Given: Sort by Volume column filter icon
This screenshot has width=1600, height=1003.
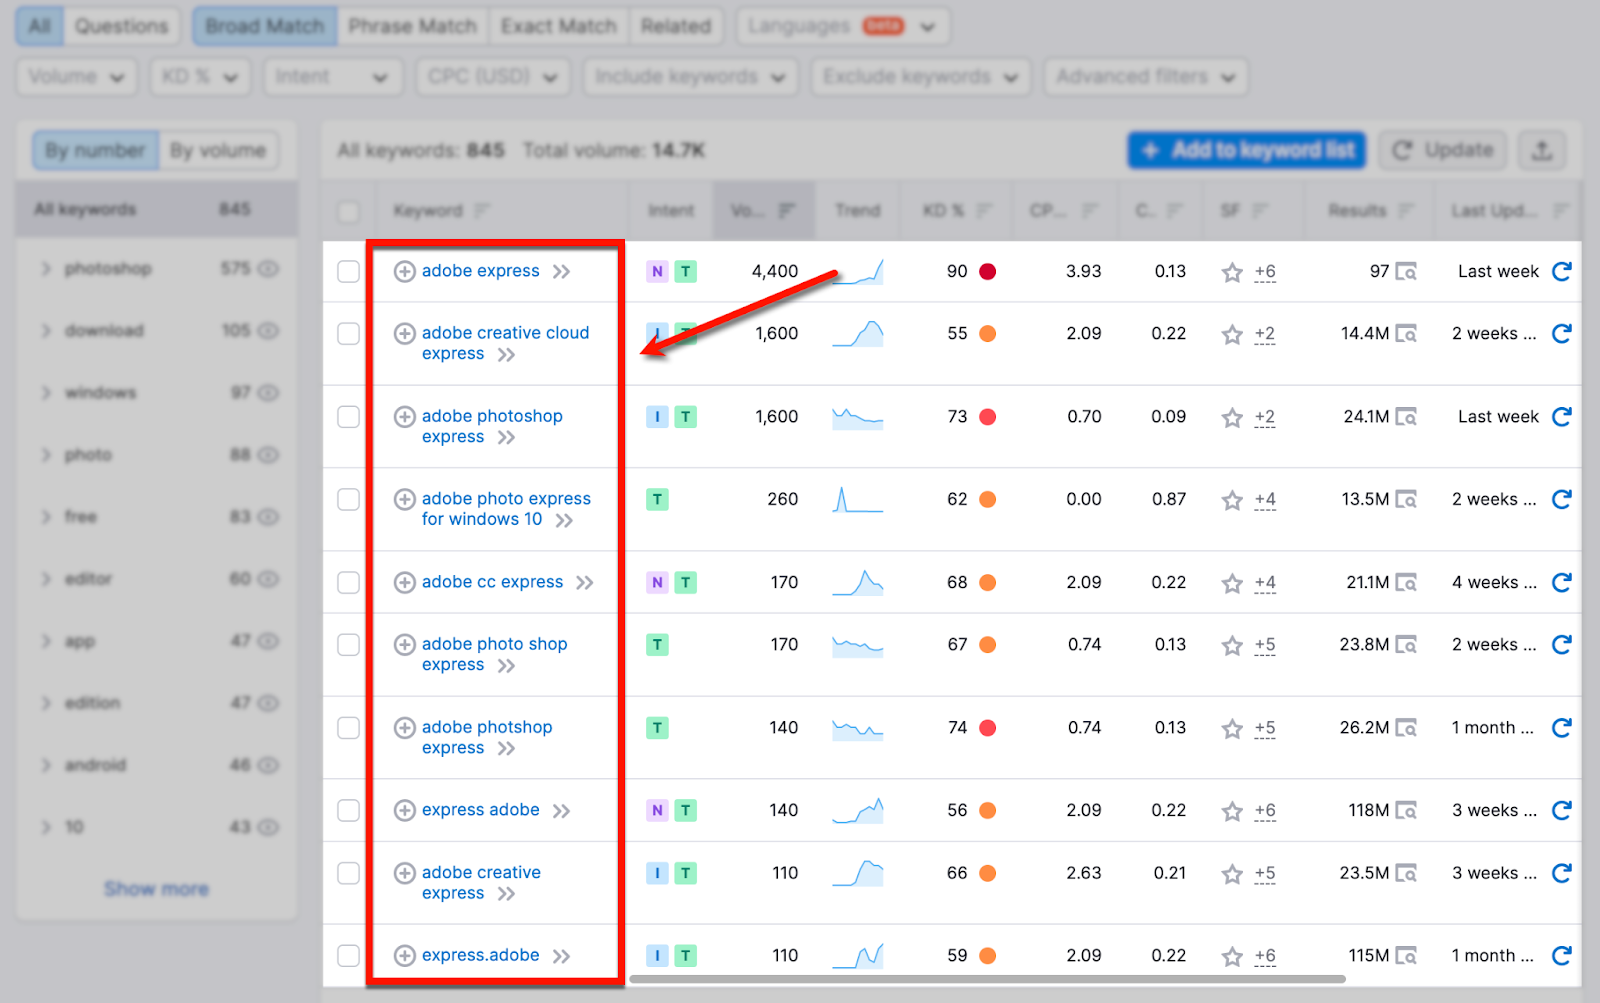Looking at the screenshot, I should (787, 210).
